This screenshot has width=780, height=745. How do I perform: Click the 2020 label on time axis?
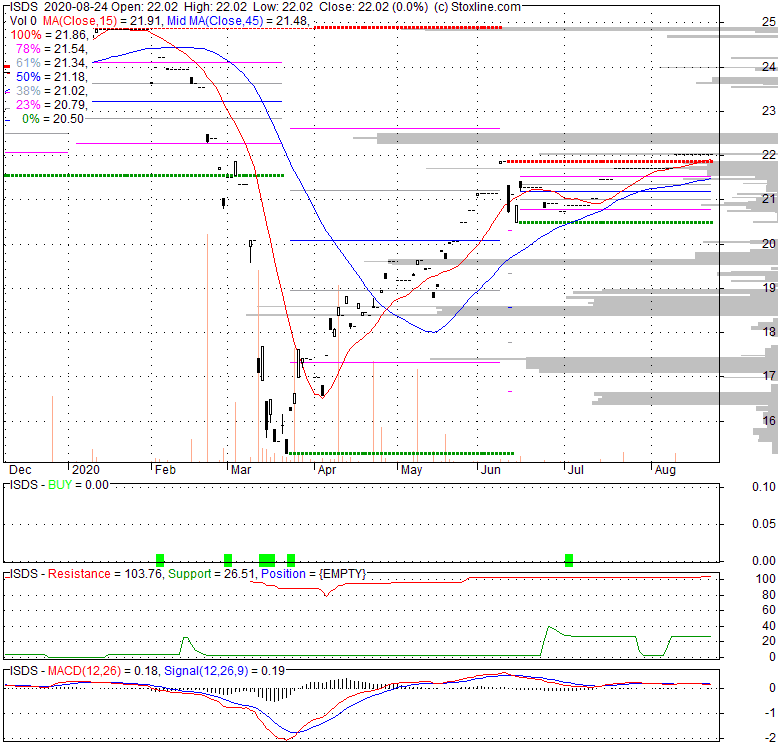point(86,469)
